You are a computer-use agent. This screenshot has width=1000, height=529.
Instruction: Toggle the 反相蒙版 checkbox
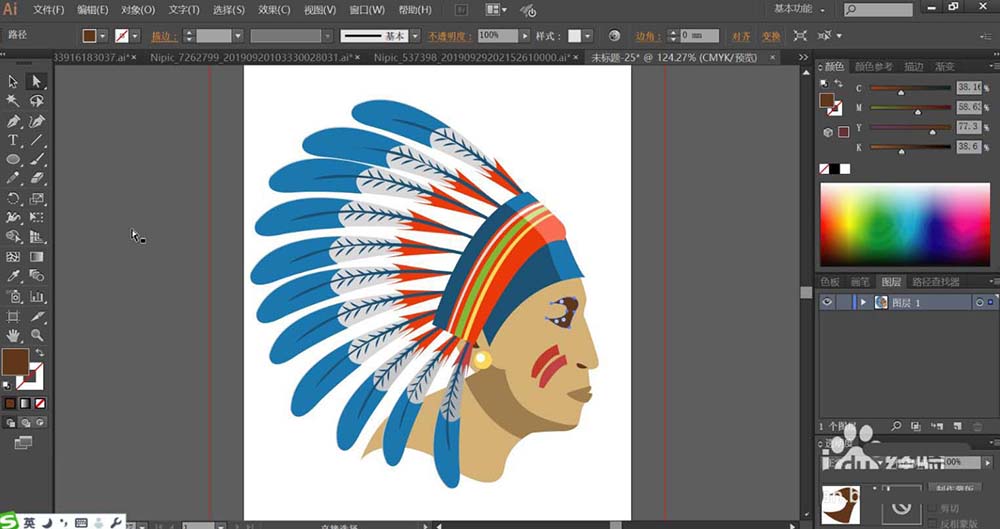(934, 522)
